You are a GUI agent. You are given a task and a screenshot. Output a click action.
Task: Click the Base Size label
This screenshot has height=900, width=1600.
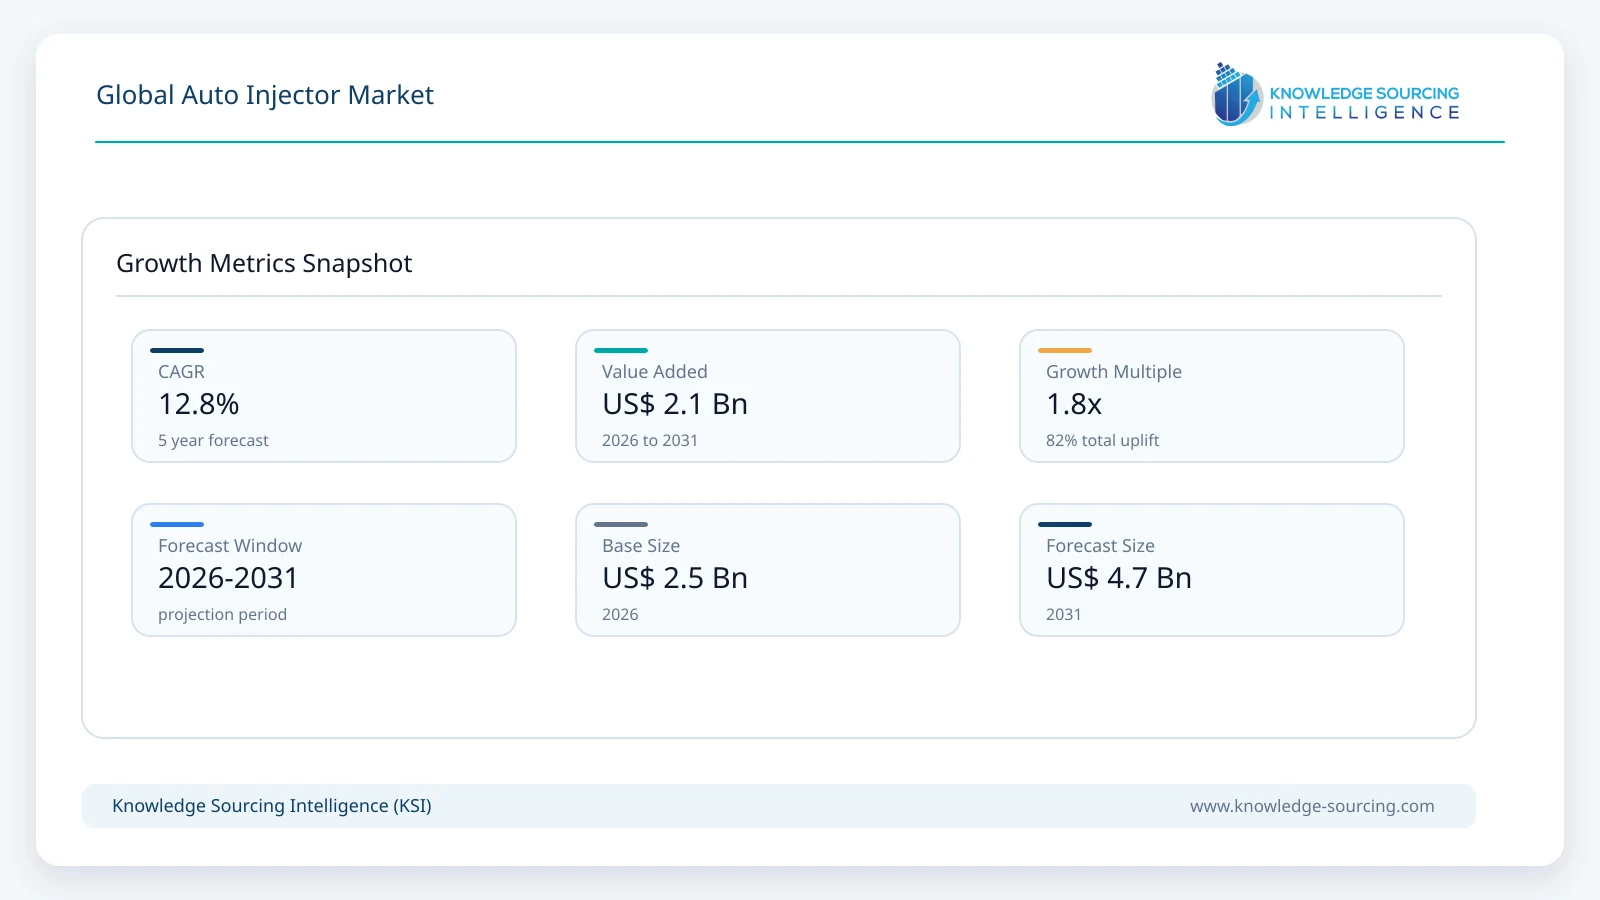point(641,546)
